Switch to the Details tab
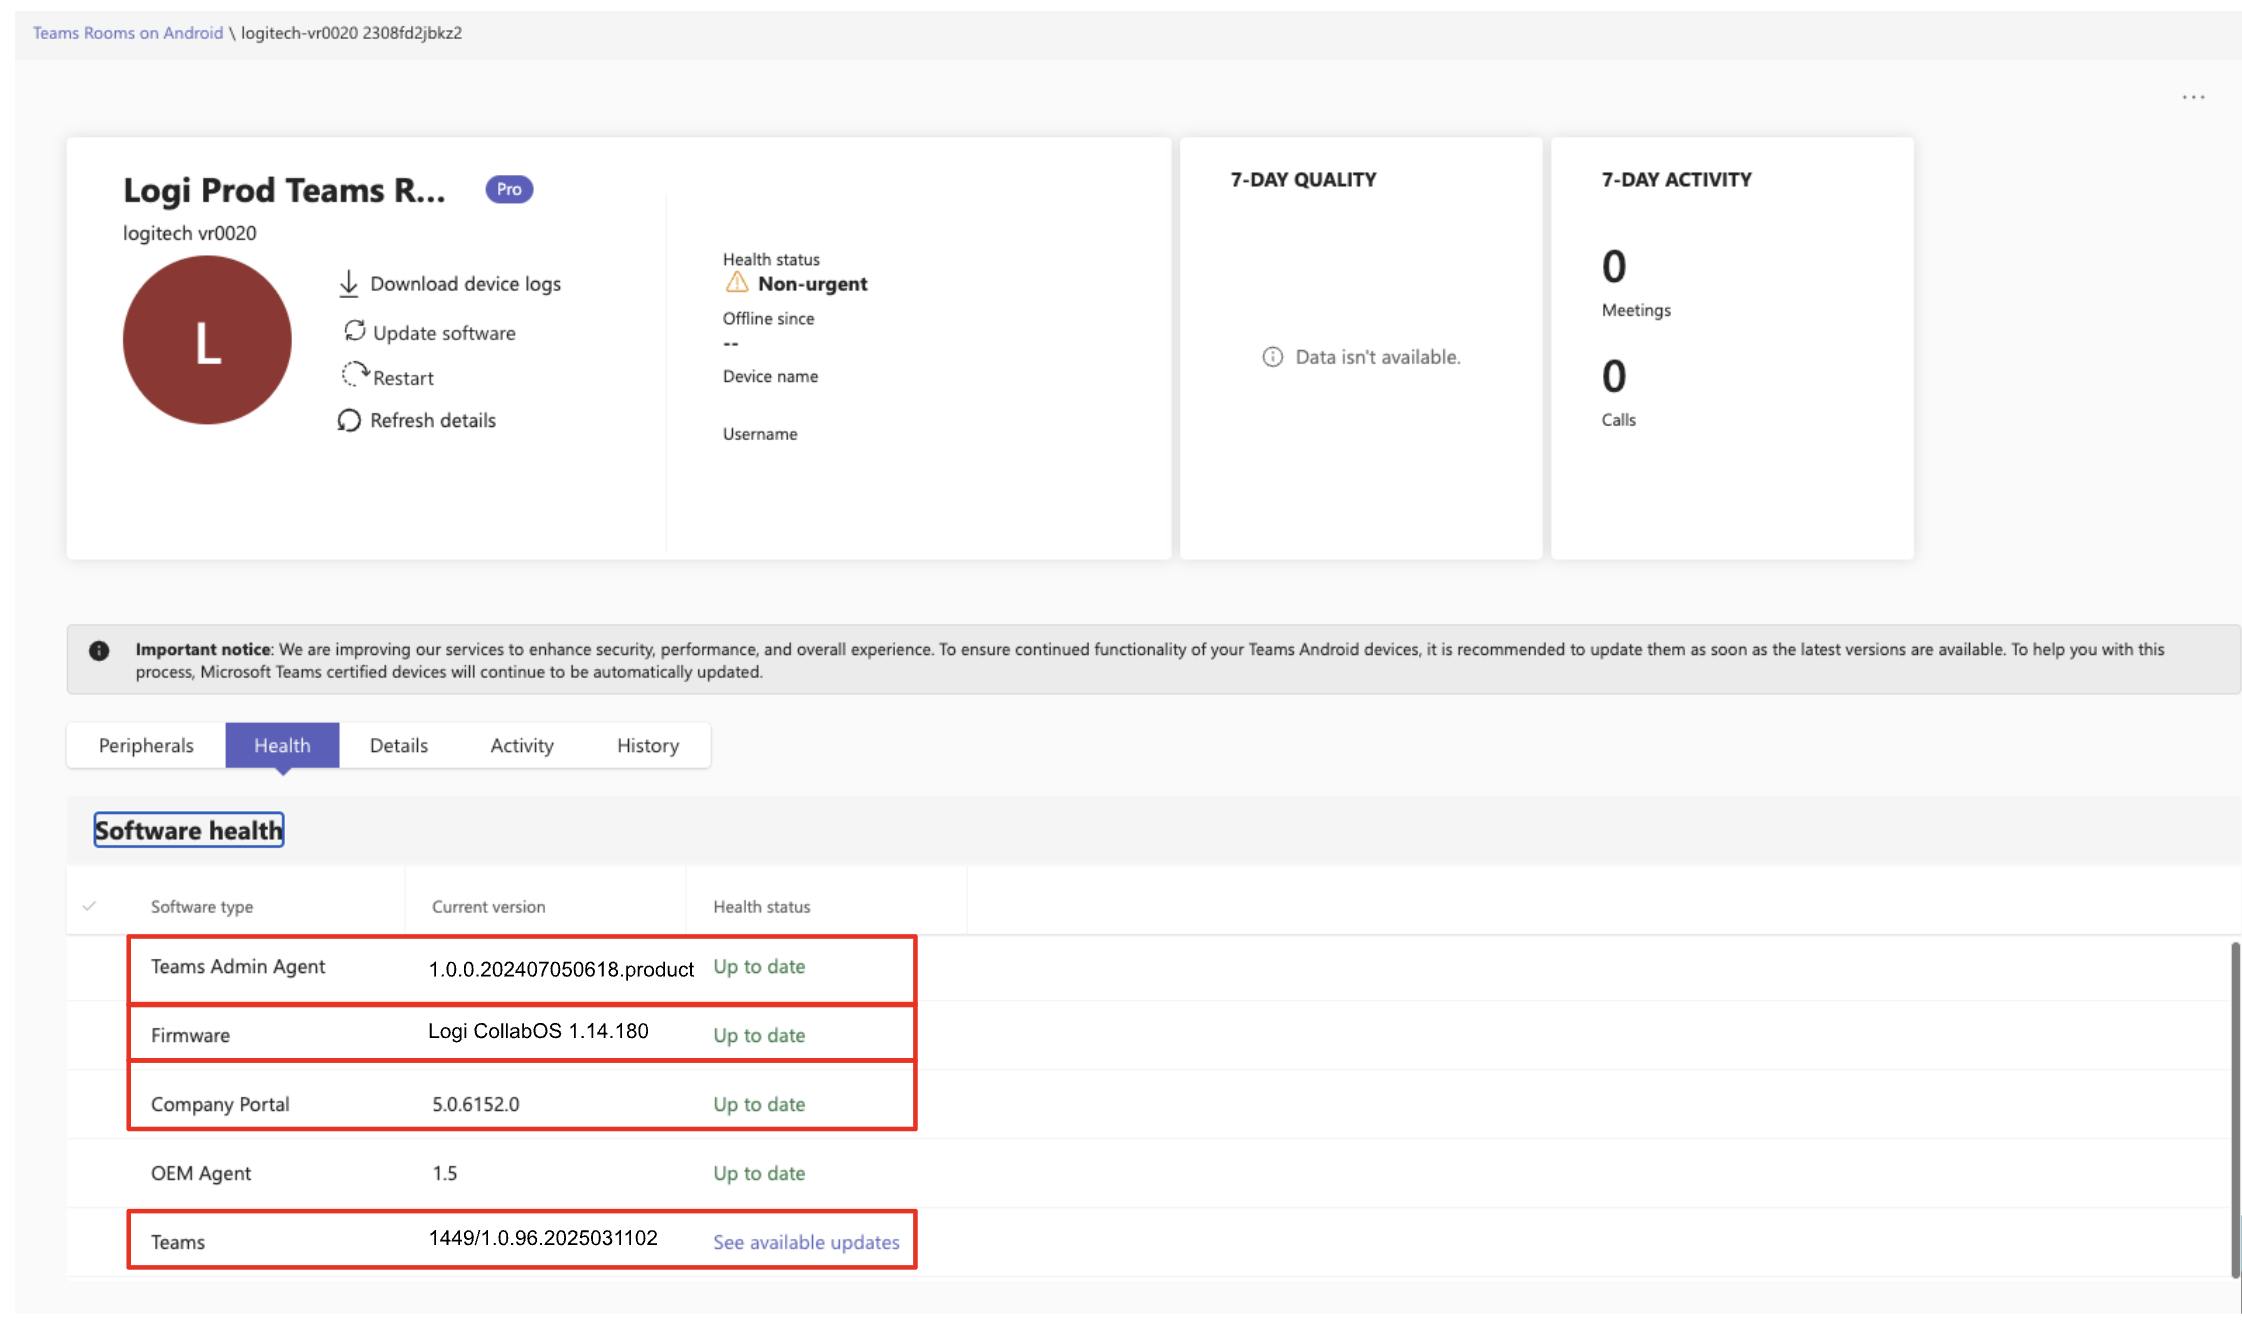Image resolution: width=2242 pixels, height=1330 pixels. click(398, 746)
